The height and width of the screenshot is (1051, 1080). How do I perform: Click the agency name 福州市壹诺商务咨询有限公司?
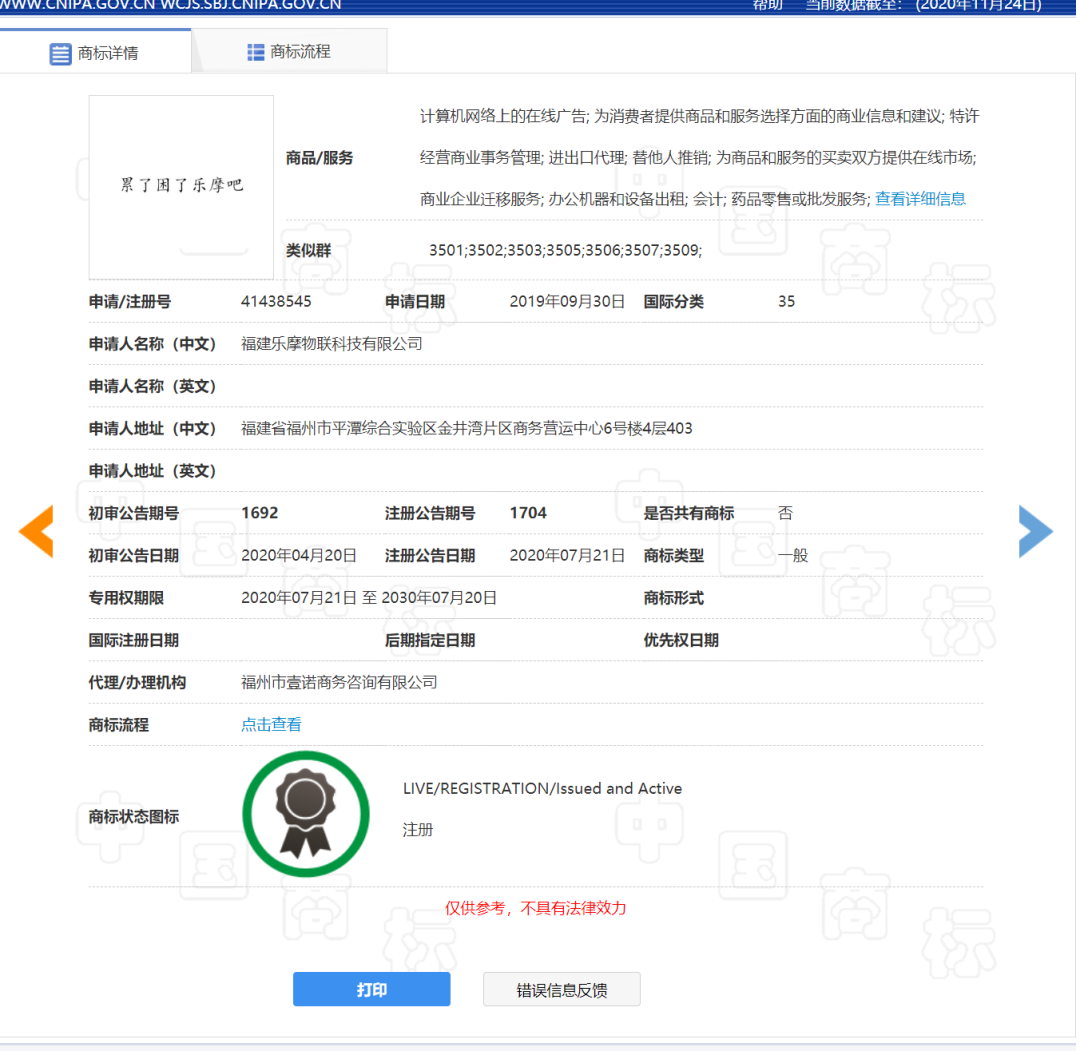339,683
